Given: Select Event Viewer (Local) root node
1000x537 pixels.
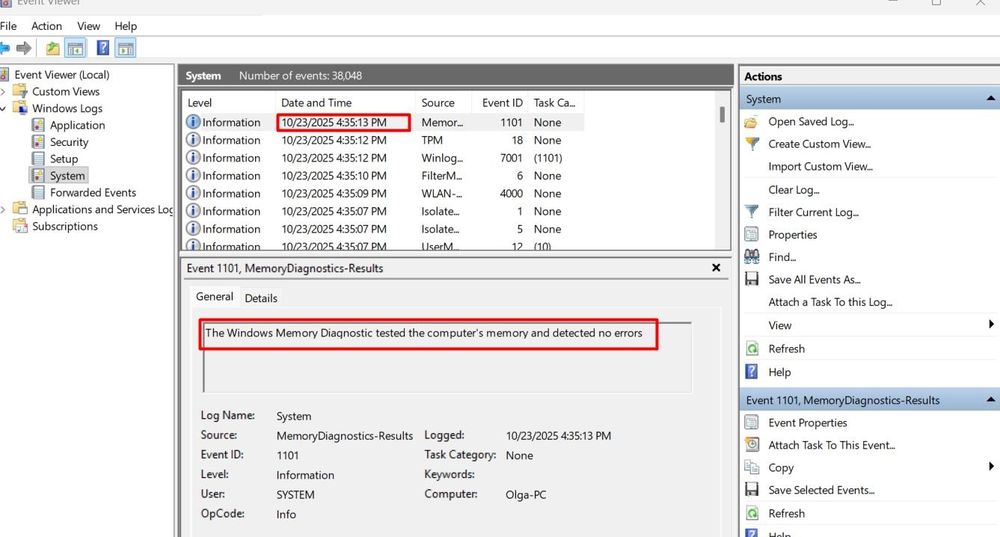Looking at the screenshot, I should point(62,75).
